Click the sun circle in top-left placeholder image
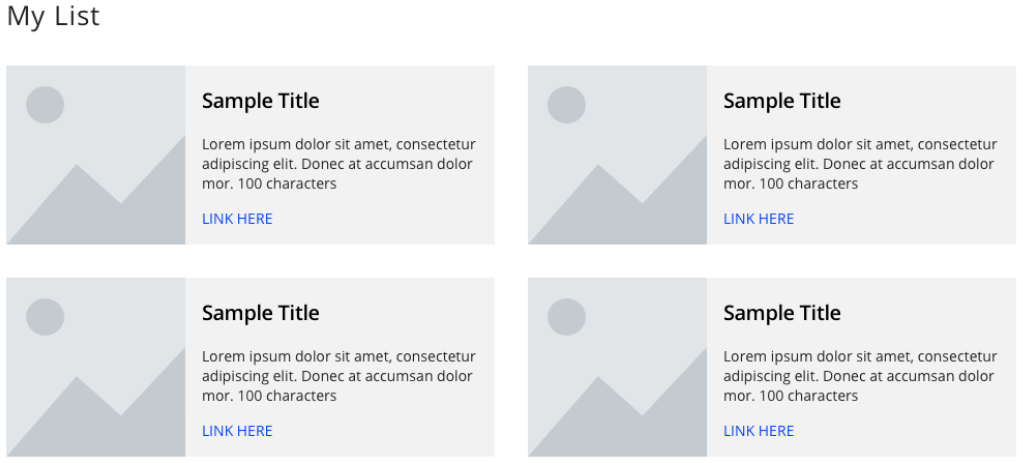Image resolution: width=1023 pixels, height=463 pixels. click(45, 104)
